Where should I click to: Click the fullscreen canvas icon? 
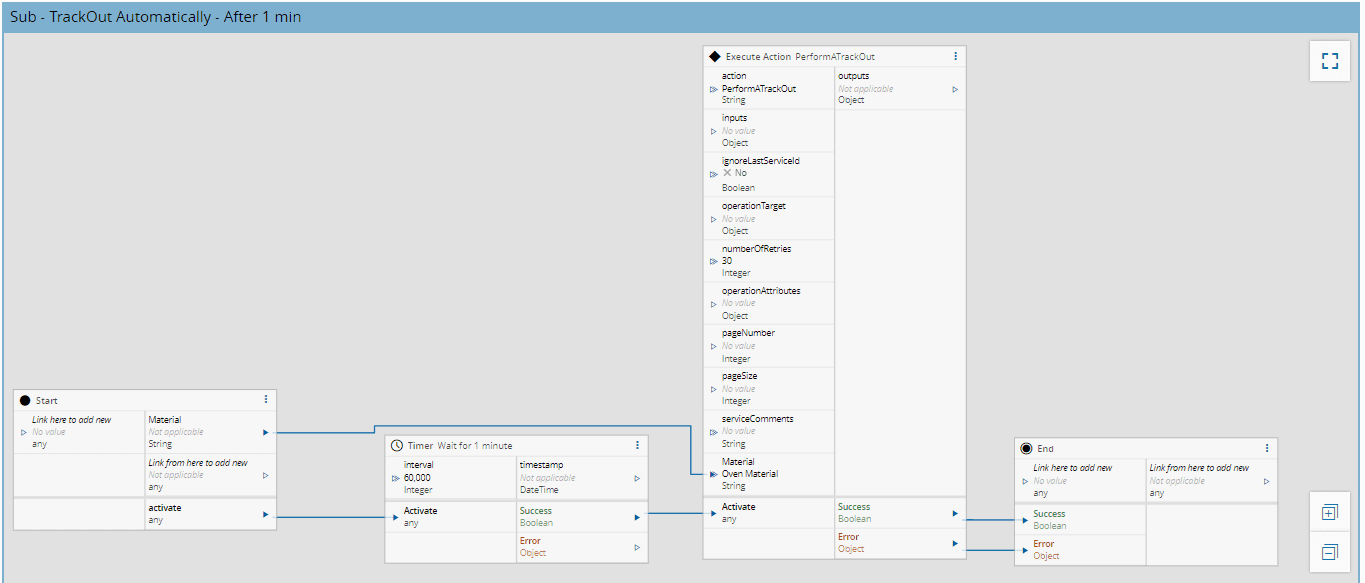(1329, 61)
